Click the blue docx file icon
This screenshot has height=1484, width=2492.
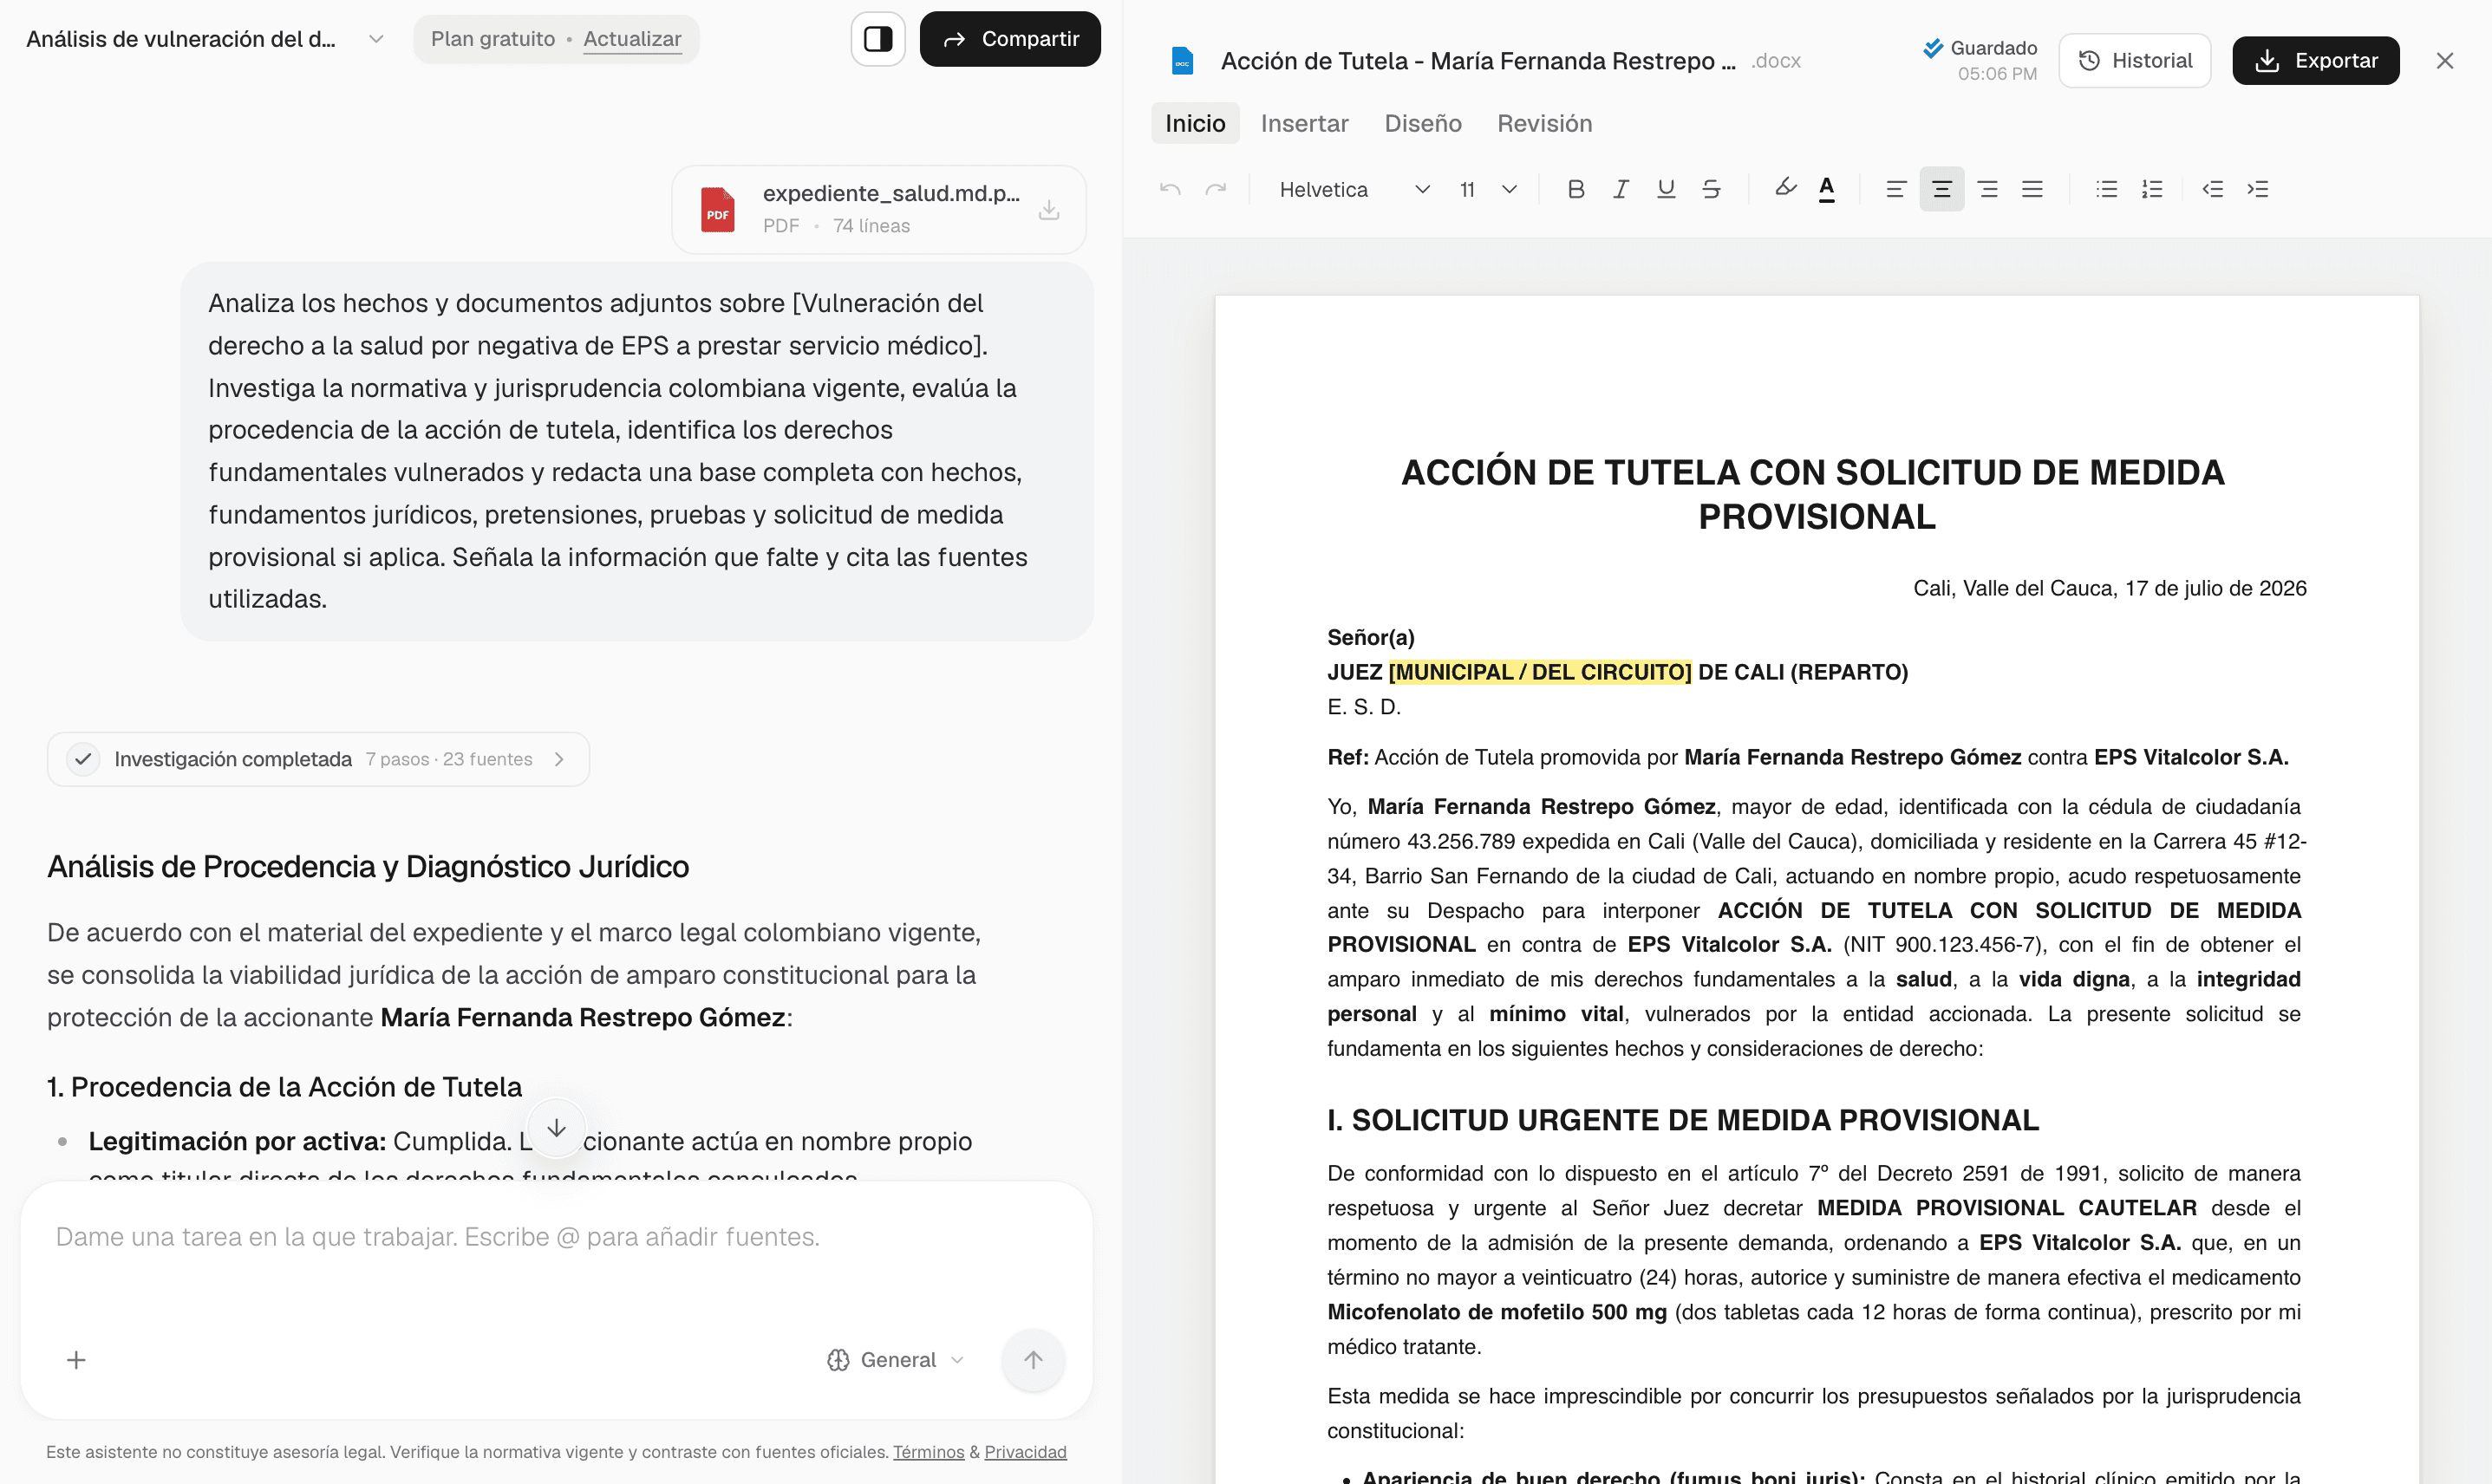point(1182,61)
